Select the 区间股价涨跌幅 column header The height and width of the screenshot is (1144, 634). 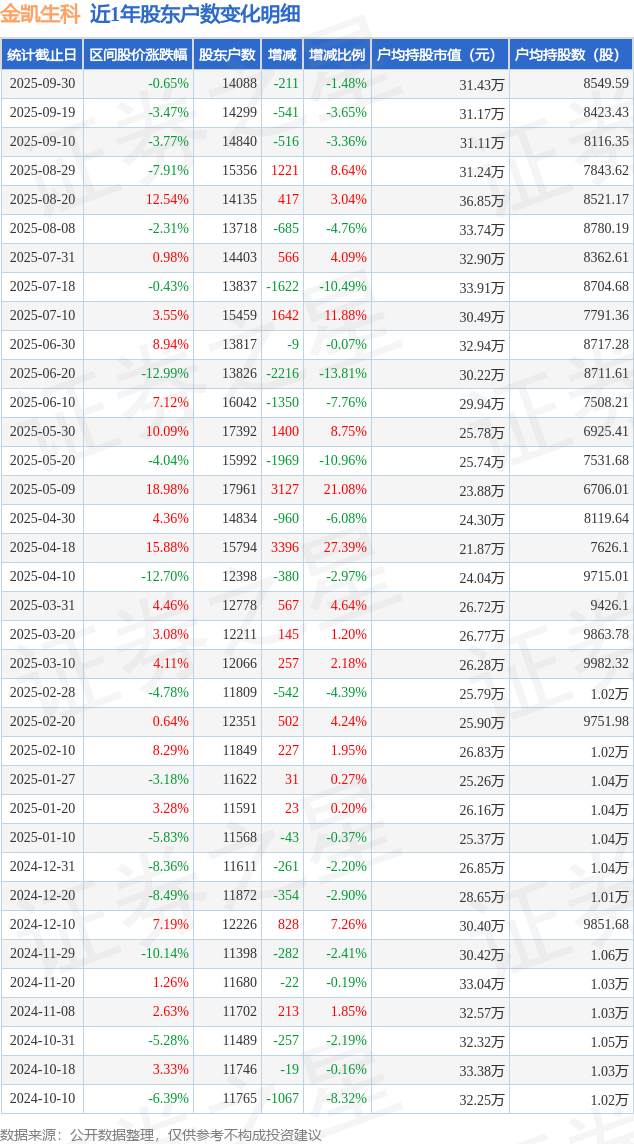point(137,55)
